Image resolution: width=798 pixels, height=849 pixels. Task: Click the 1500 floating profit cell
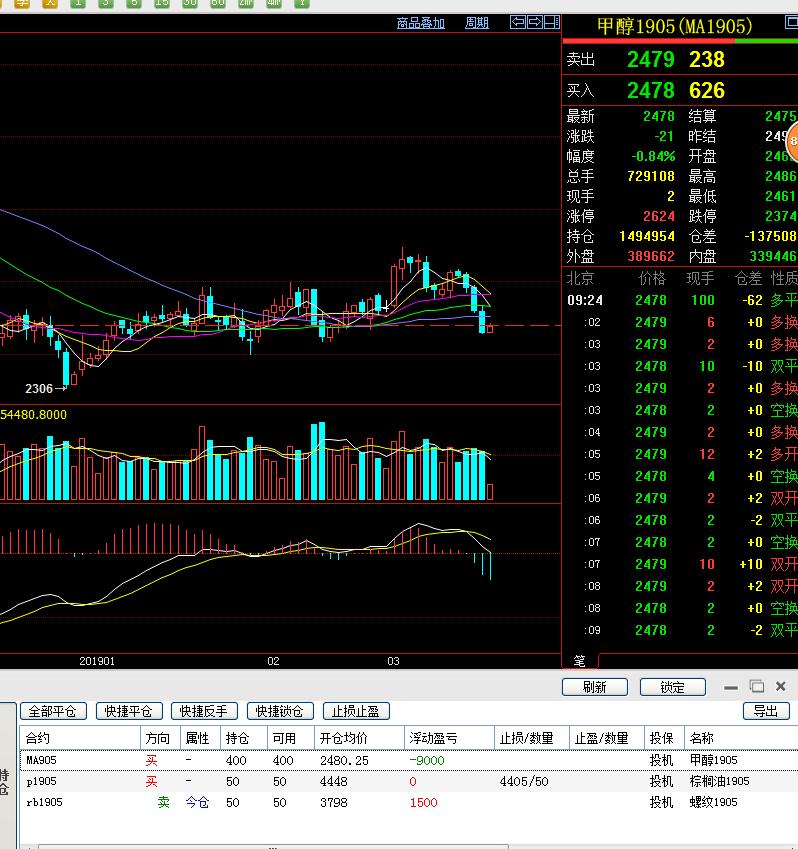[423, 802]
